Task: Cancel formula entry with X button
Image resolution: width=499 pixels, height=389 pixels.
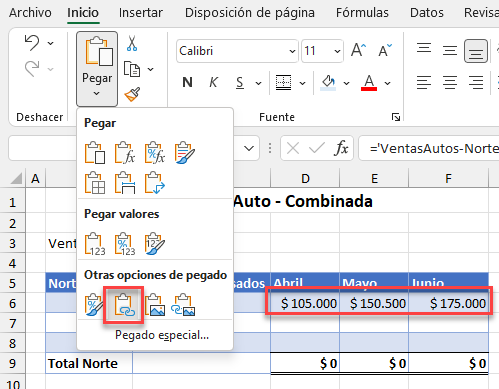Action: click(293, 148)
